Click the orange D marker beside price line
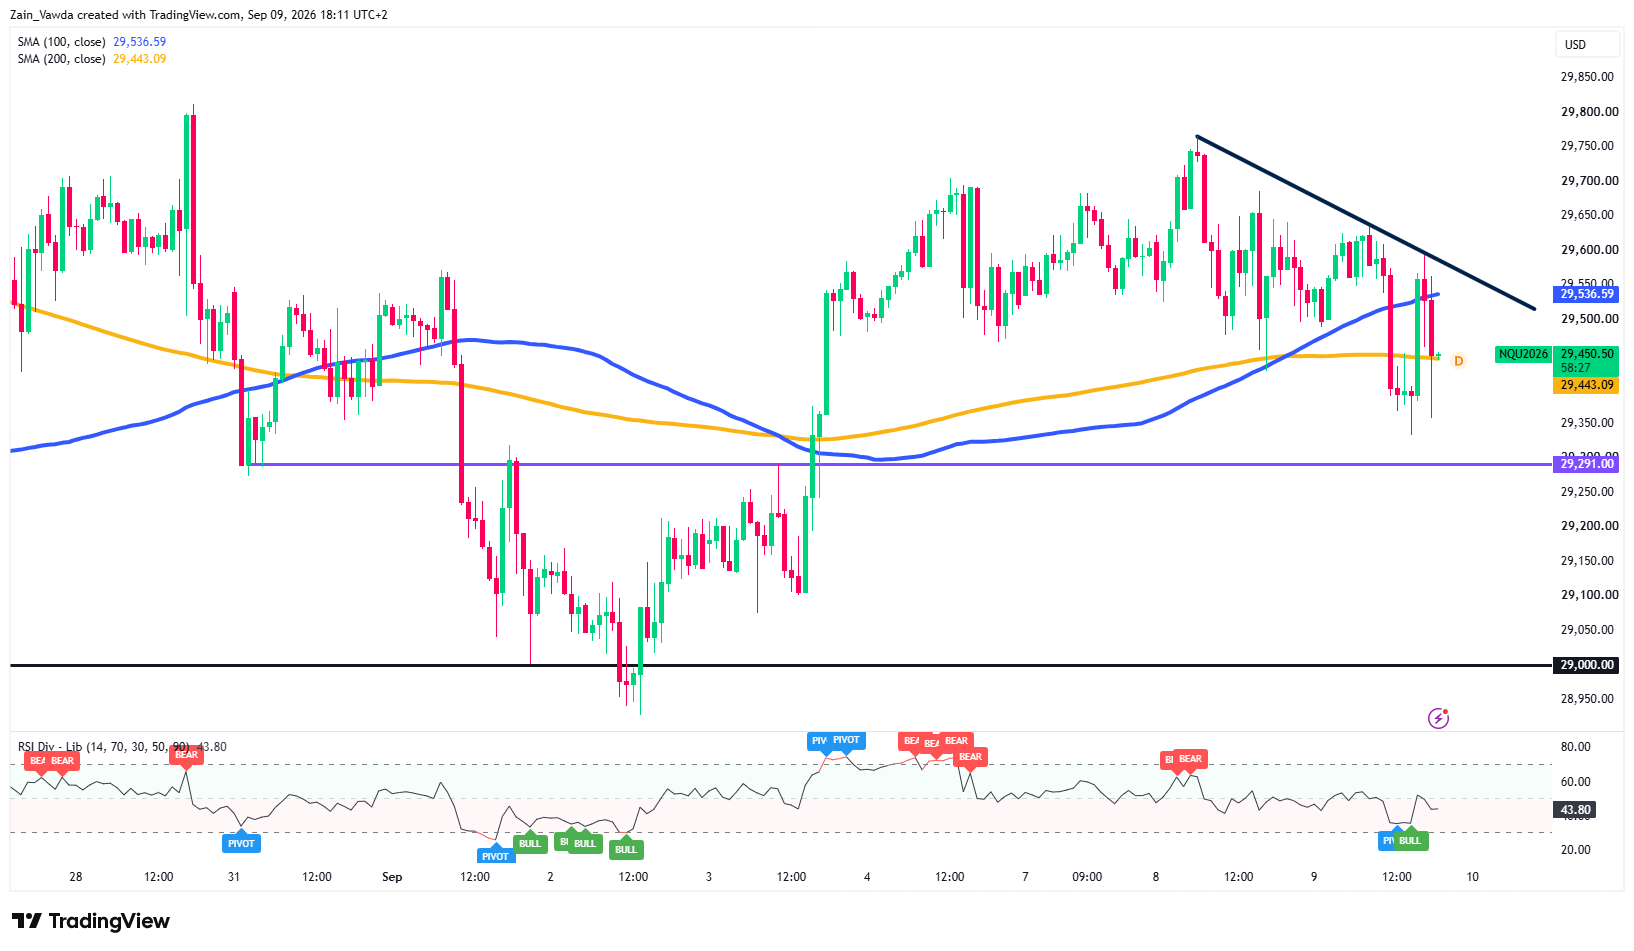This screenshot has width=1634, height=951. coord(1458,361)
